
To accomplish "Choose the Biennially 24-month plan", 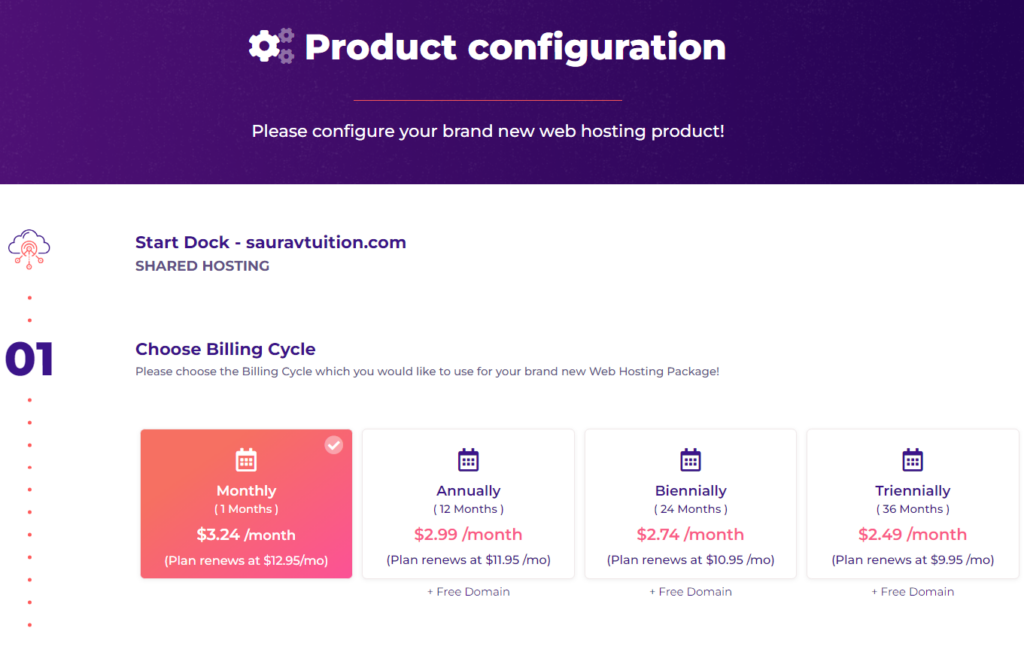I will coord(690,503).
